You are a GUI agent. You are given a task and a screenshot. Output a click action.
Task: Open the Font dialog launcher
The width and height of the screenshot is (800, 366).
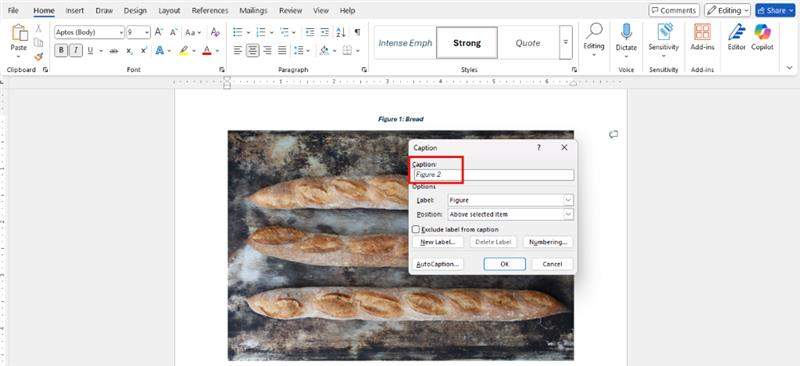pyautogui.click(x=221, y=69)
